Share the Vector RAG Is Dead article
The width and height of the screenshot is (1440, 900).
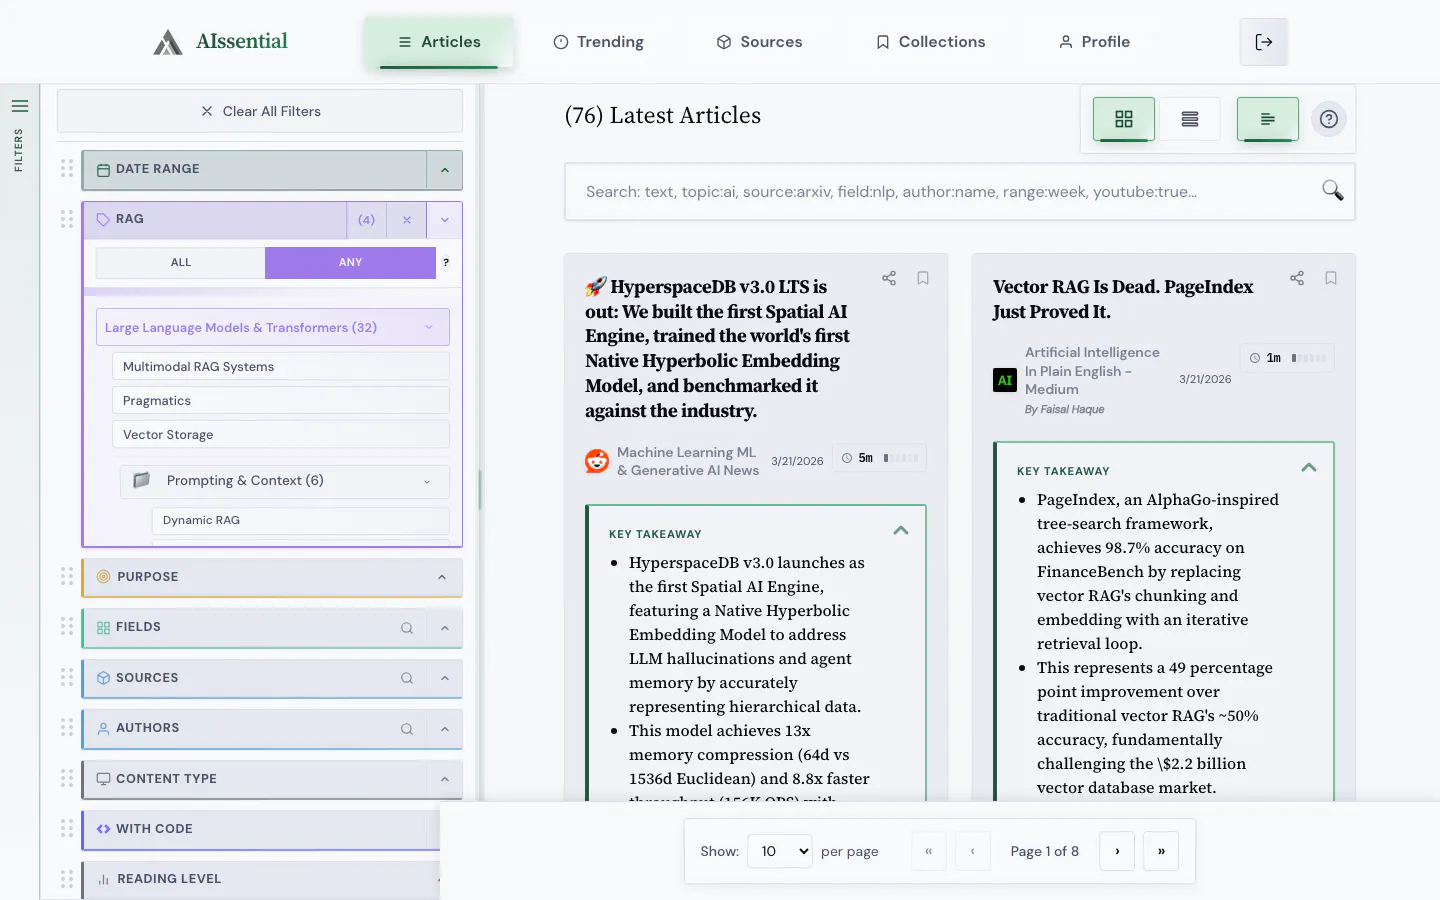(x=1297, y=278)
